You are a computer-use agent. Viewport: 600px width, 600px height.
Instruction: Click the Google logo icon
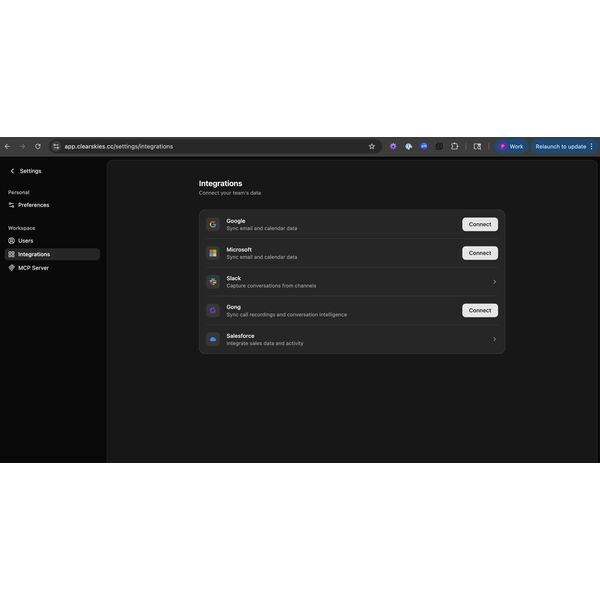click(213, 224)
